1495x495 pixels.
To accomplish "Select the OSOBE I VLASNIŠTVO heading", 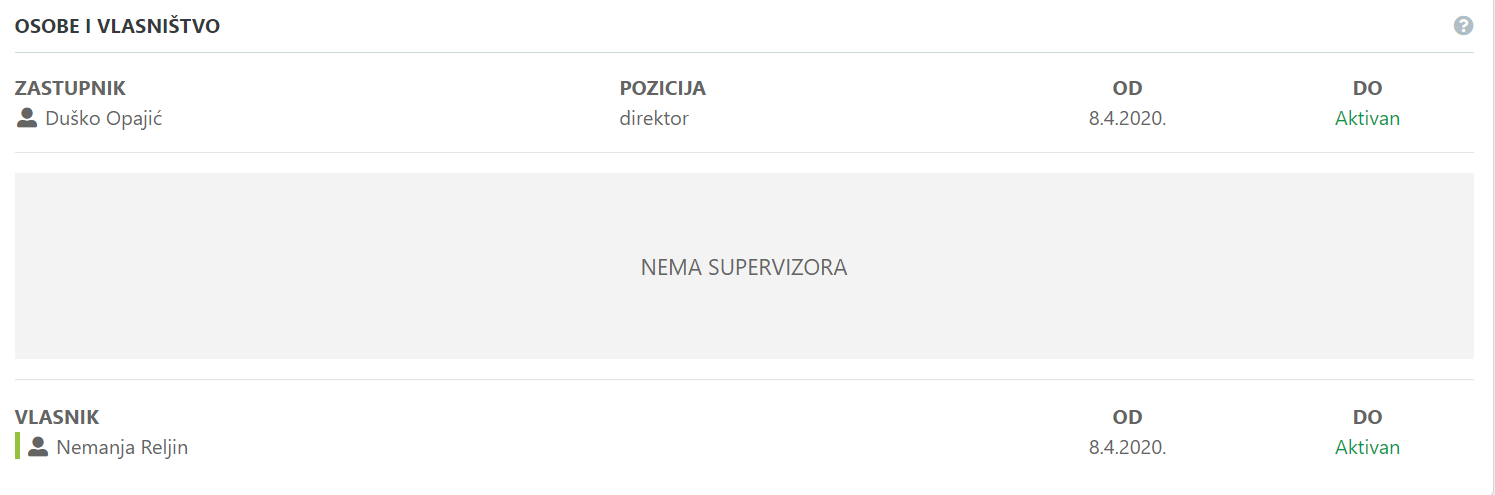I will pos(117,26).
